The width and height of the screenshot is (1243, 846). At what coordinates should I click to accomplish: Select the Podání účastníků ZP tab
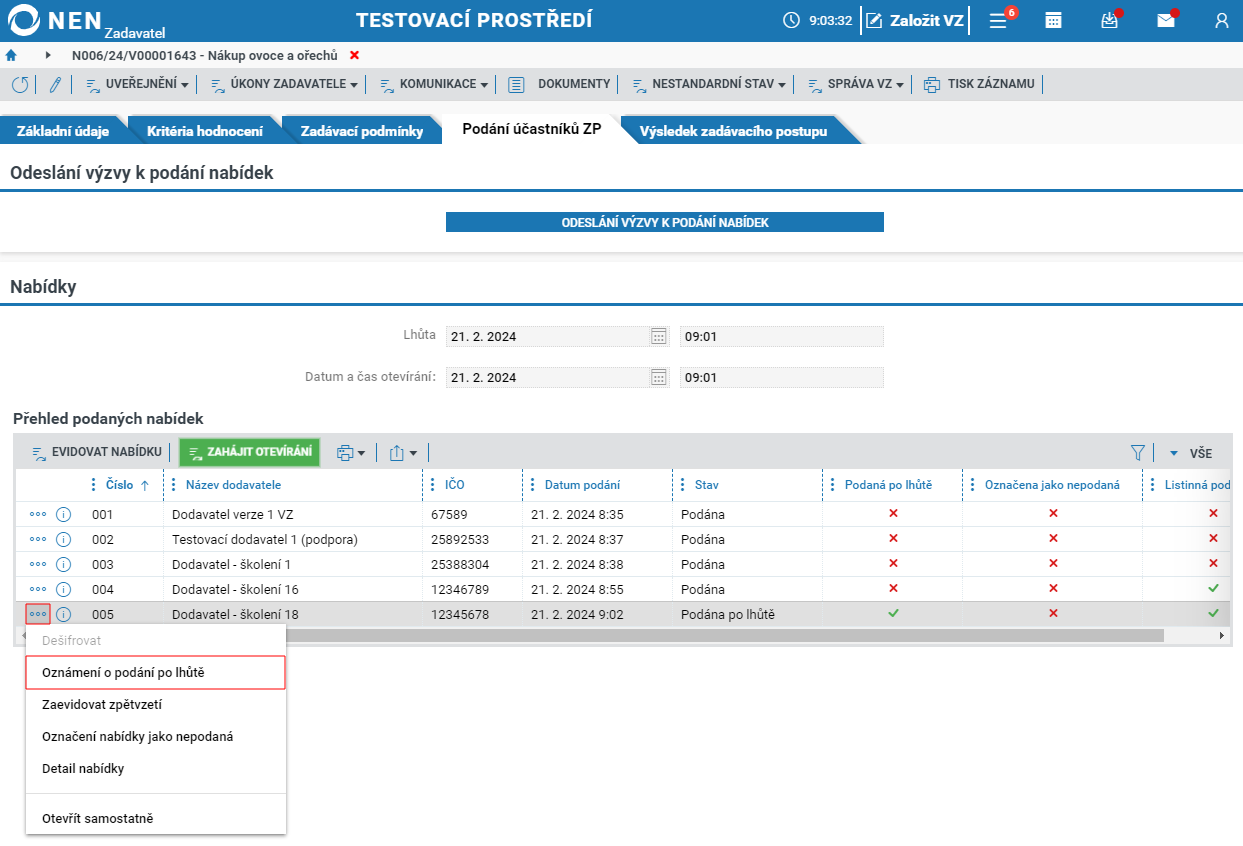coord(532,129)
